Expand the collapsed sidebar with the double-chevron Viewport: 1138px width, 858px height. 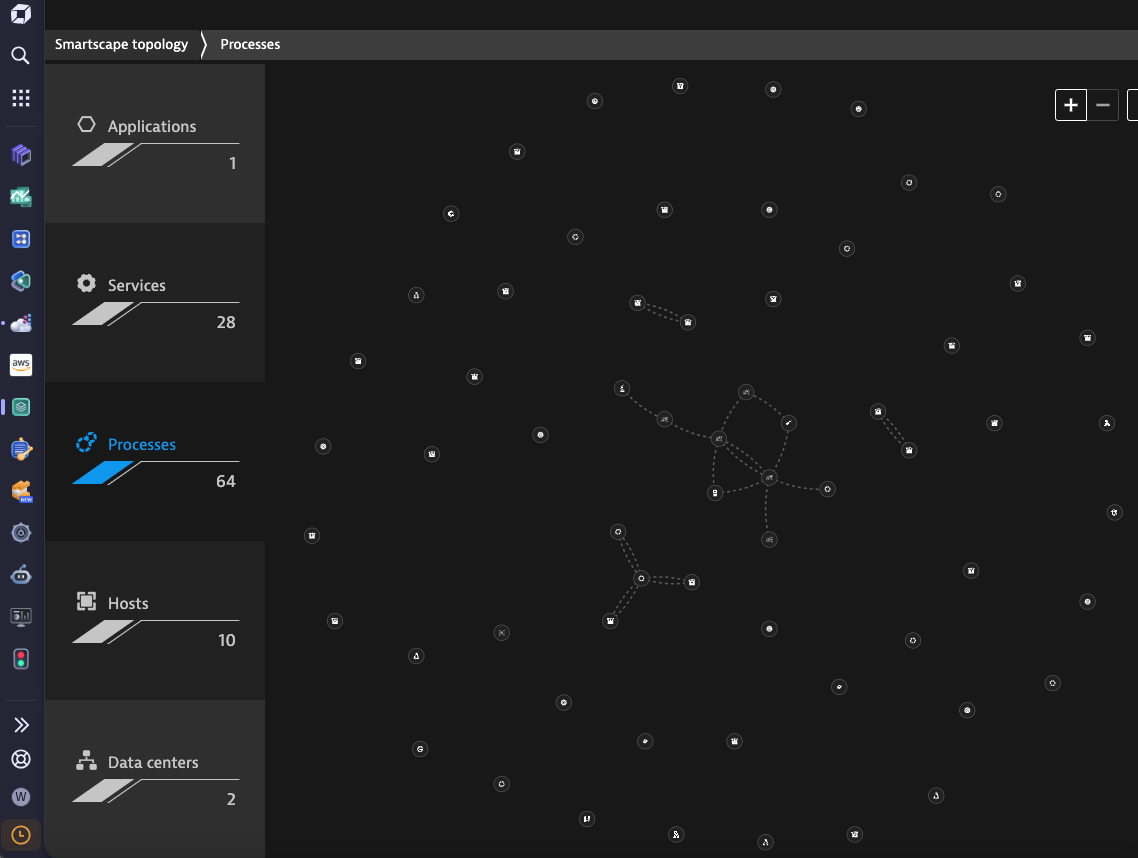20,724
